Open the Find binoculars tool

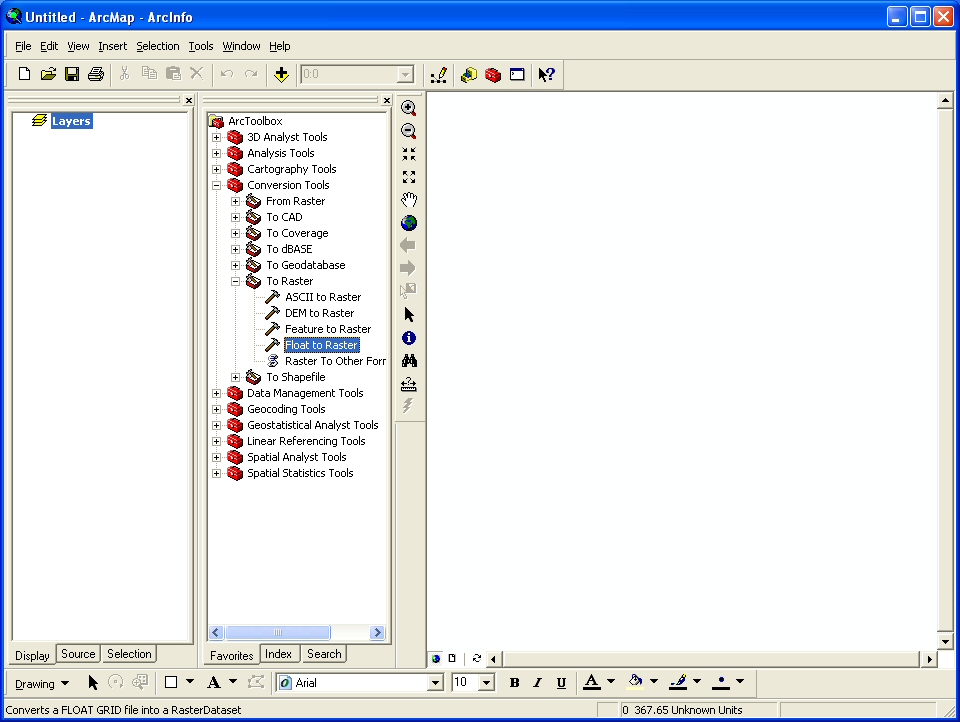point(409,360)
